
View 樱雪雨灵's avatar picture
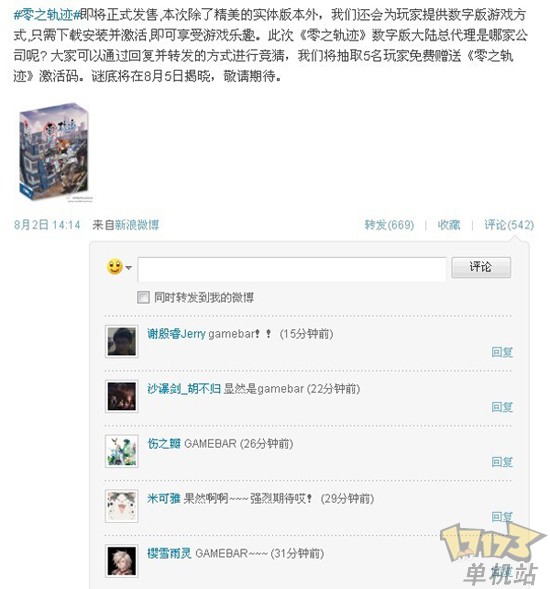pos(121,561)
